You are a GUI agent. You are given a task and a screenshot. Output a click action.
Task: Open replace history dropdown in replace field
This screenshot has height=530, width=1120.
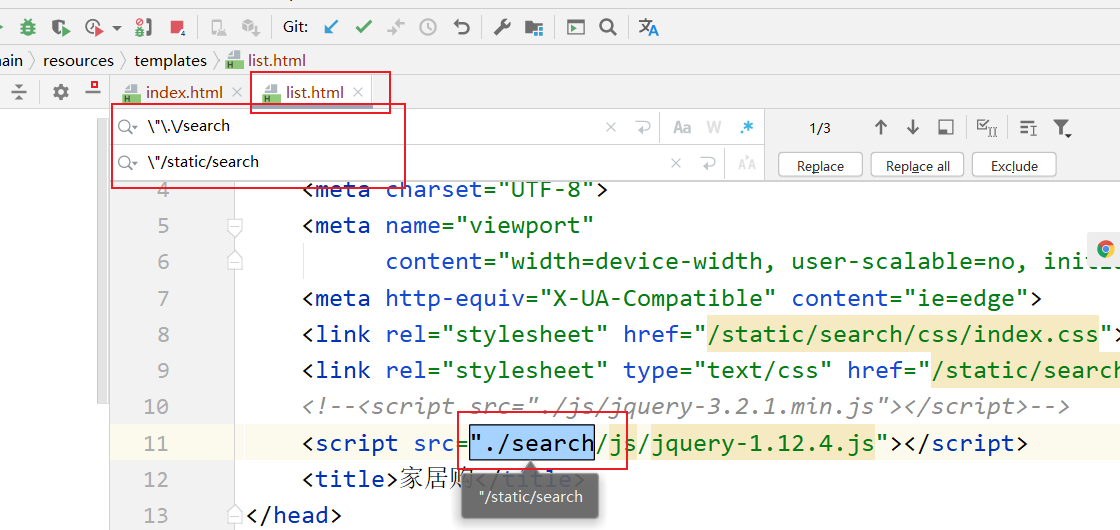point(128,163)
